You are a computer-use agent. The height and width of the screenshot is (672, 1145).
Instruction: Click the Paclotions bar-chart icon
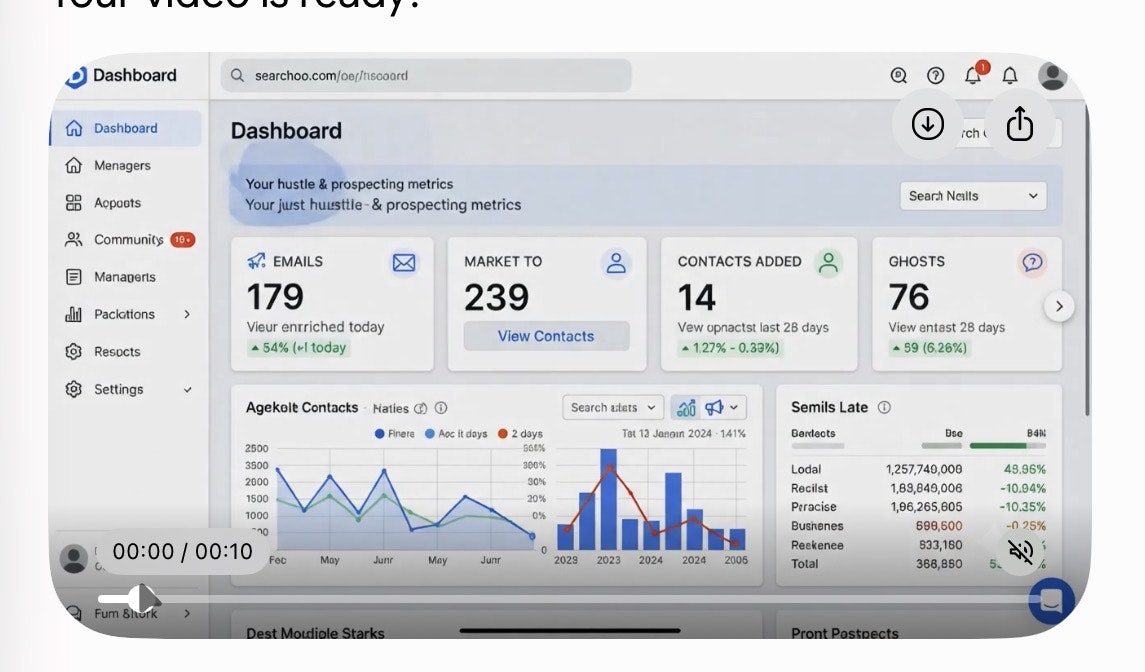pyautogui.click(x=74, y=314)
